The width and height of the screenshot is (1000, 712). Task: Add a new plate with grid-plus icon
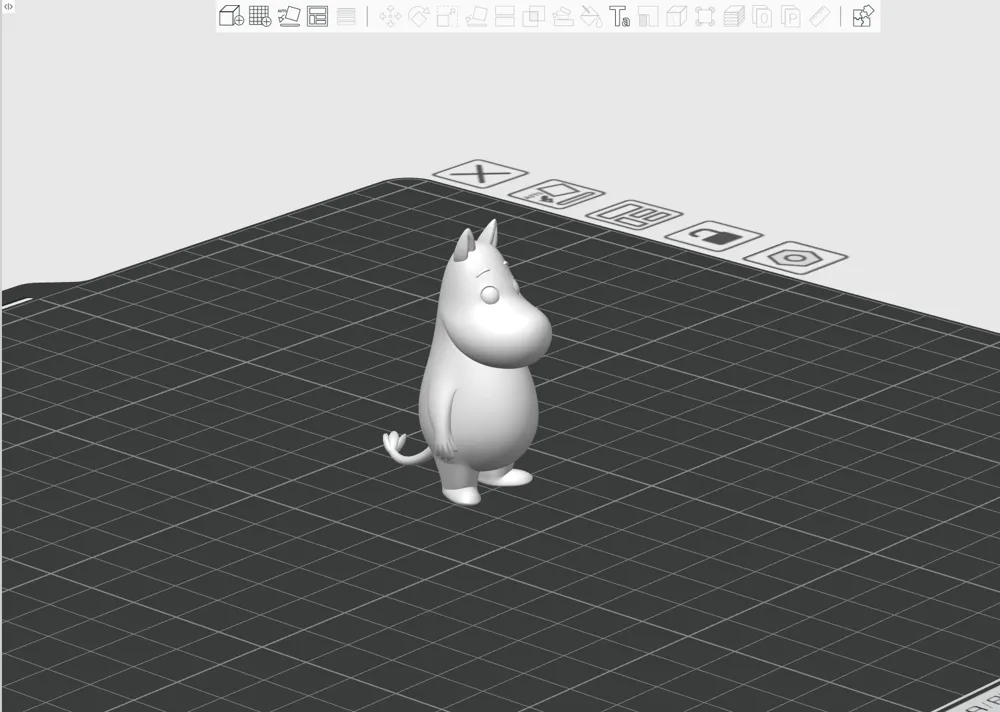tap(260, 16)
